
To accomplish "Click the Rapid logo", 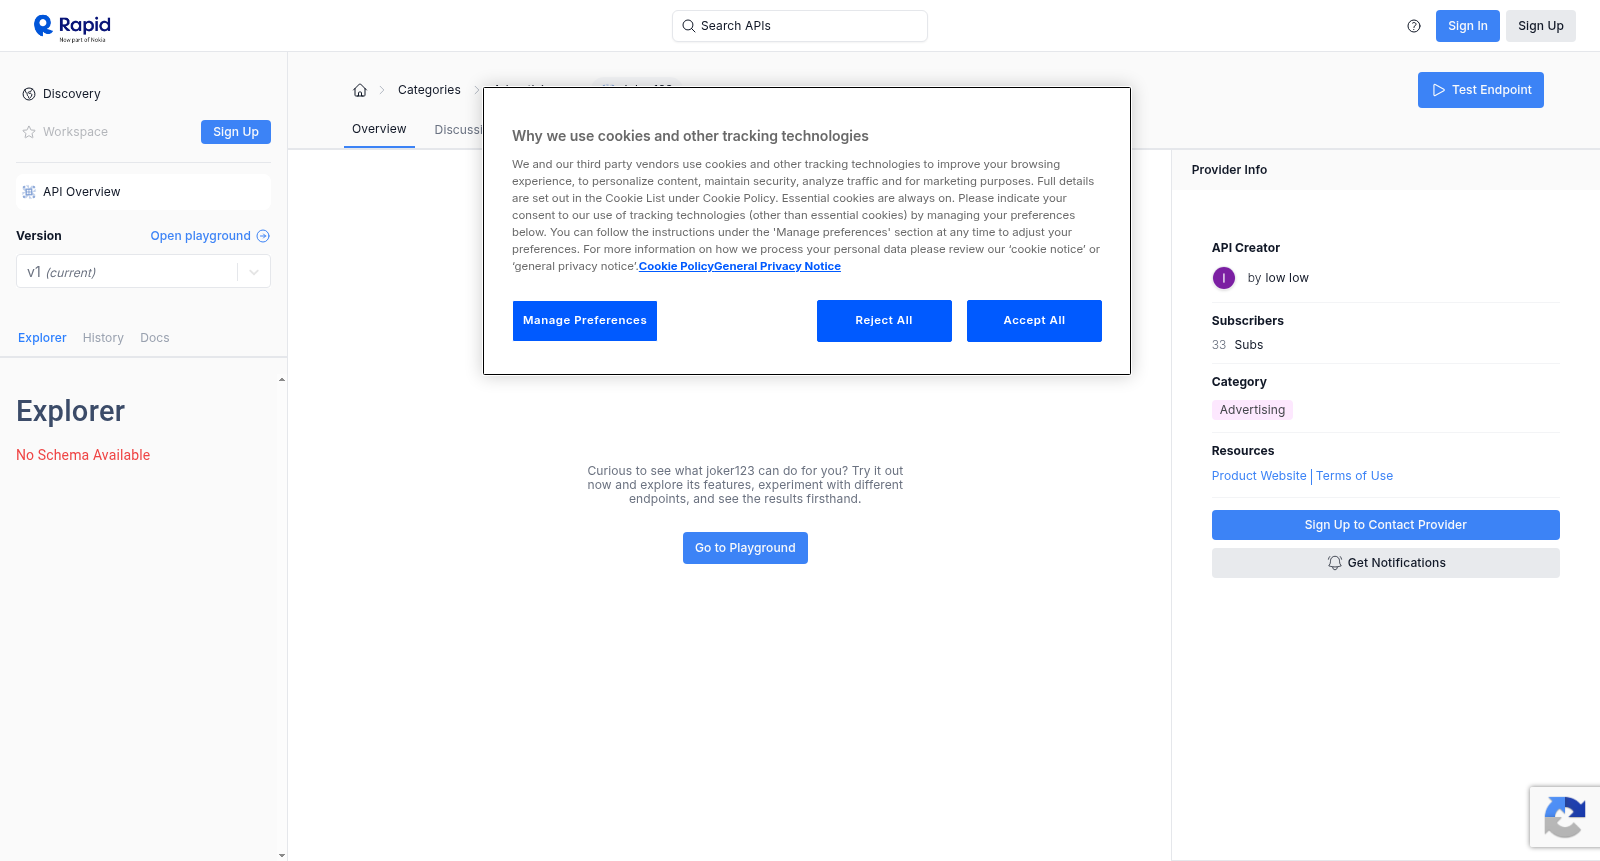I will 72,27.
